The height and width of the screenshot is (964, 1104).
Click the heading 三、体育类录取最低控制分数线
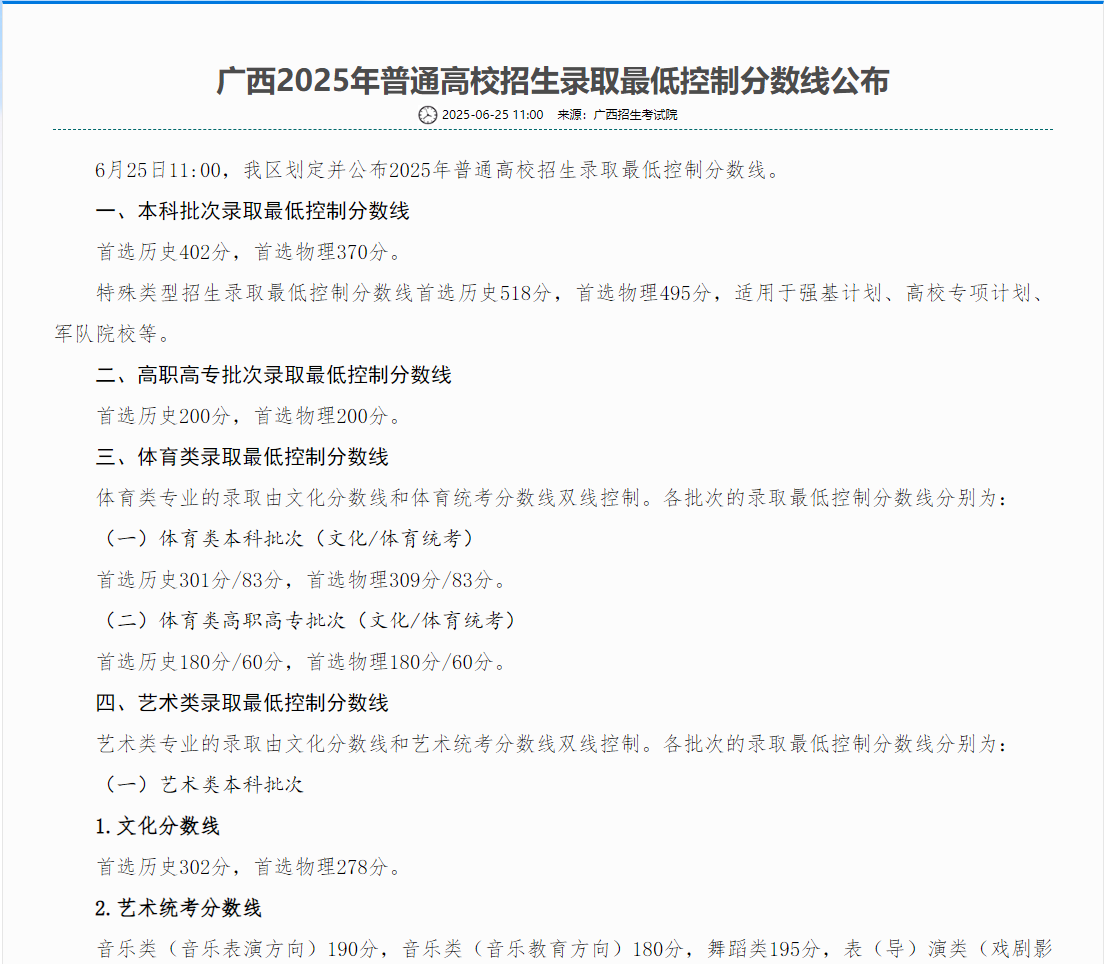242,457
